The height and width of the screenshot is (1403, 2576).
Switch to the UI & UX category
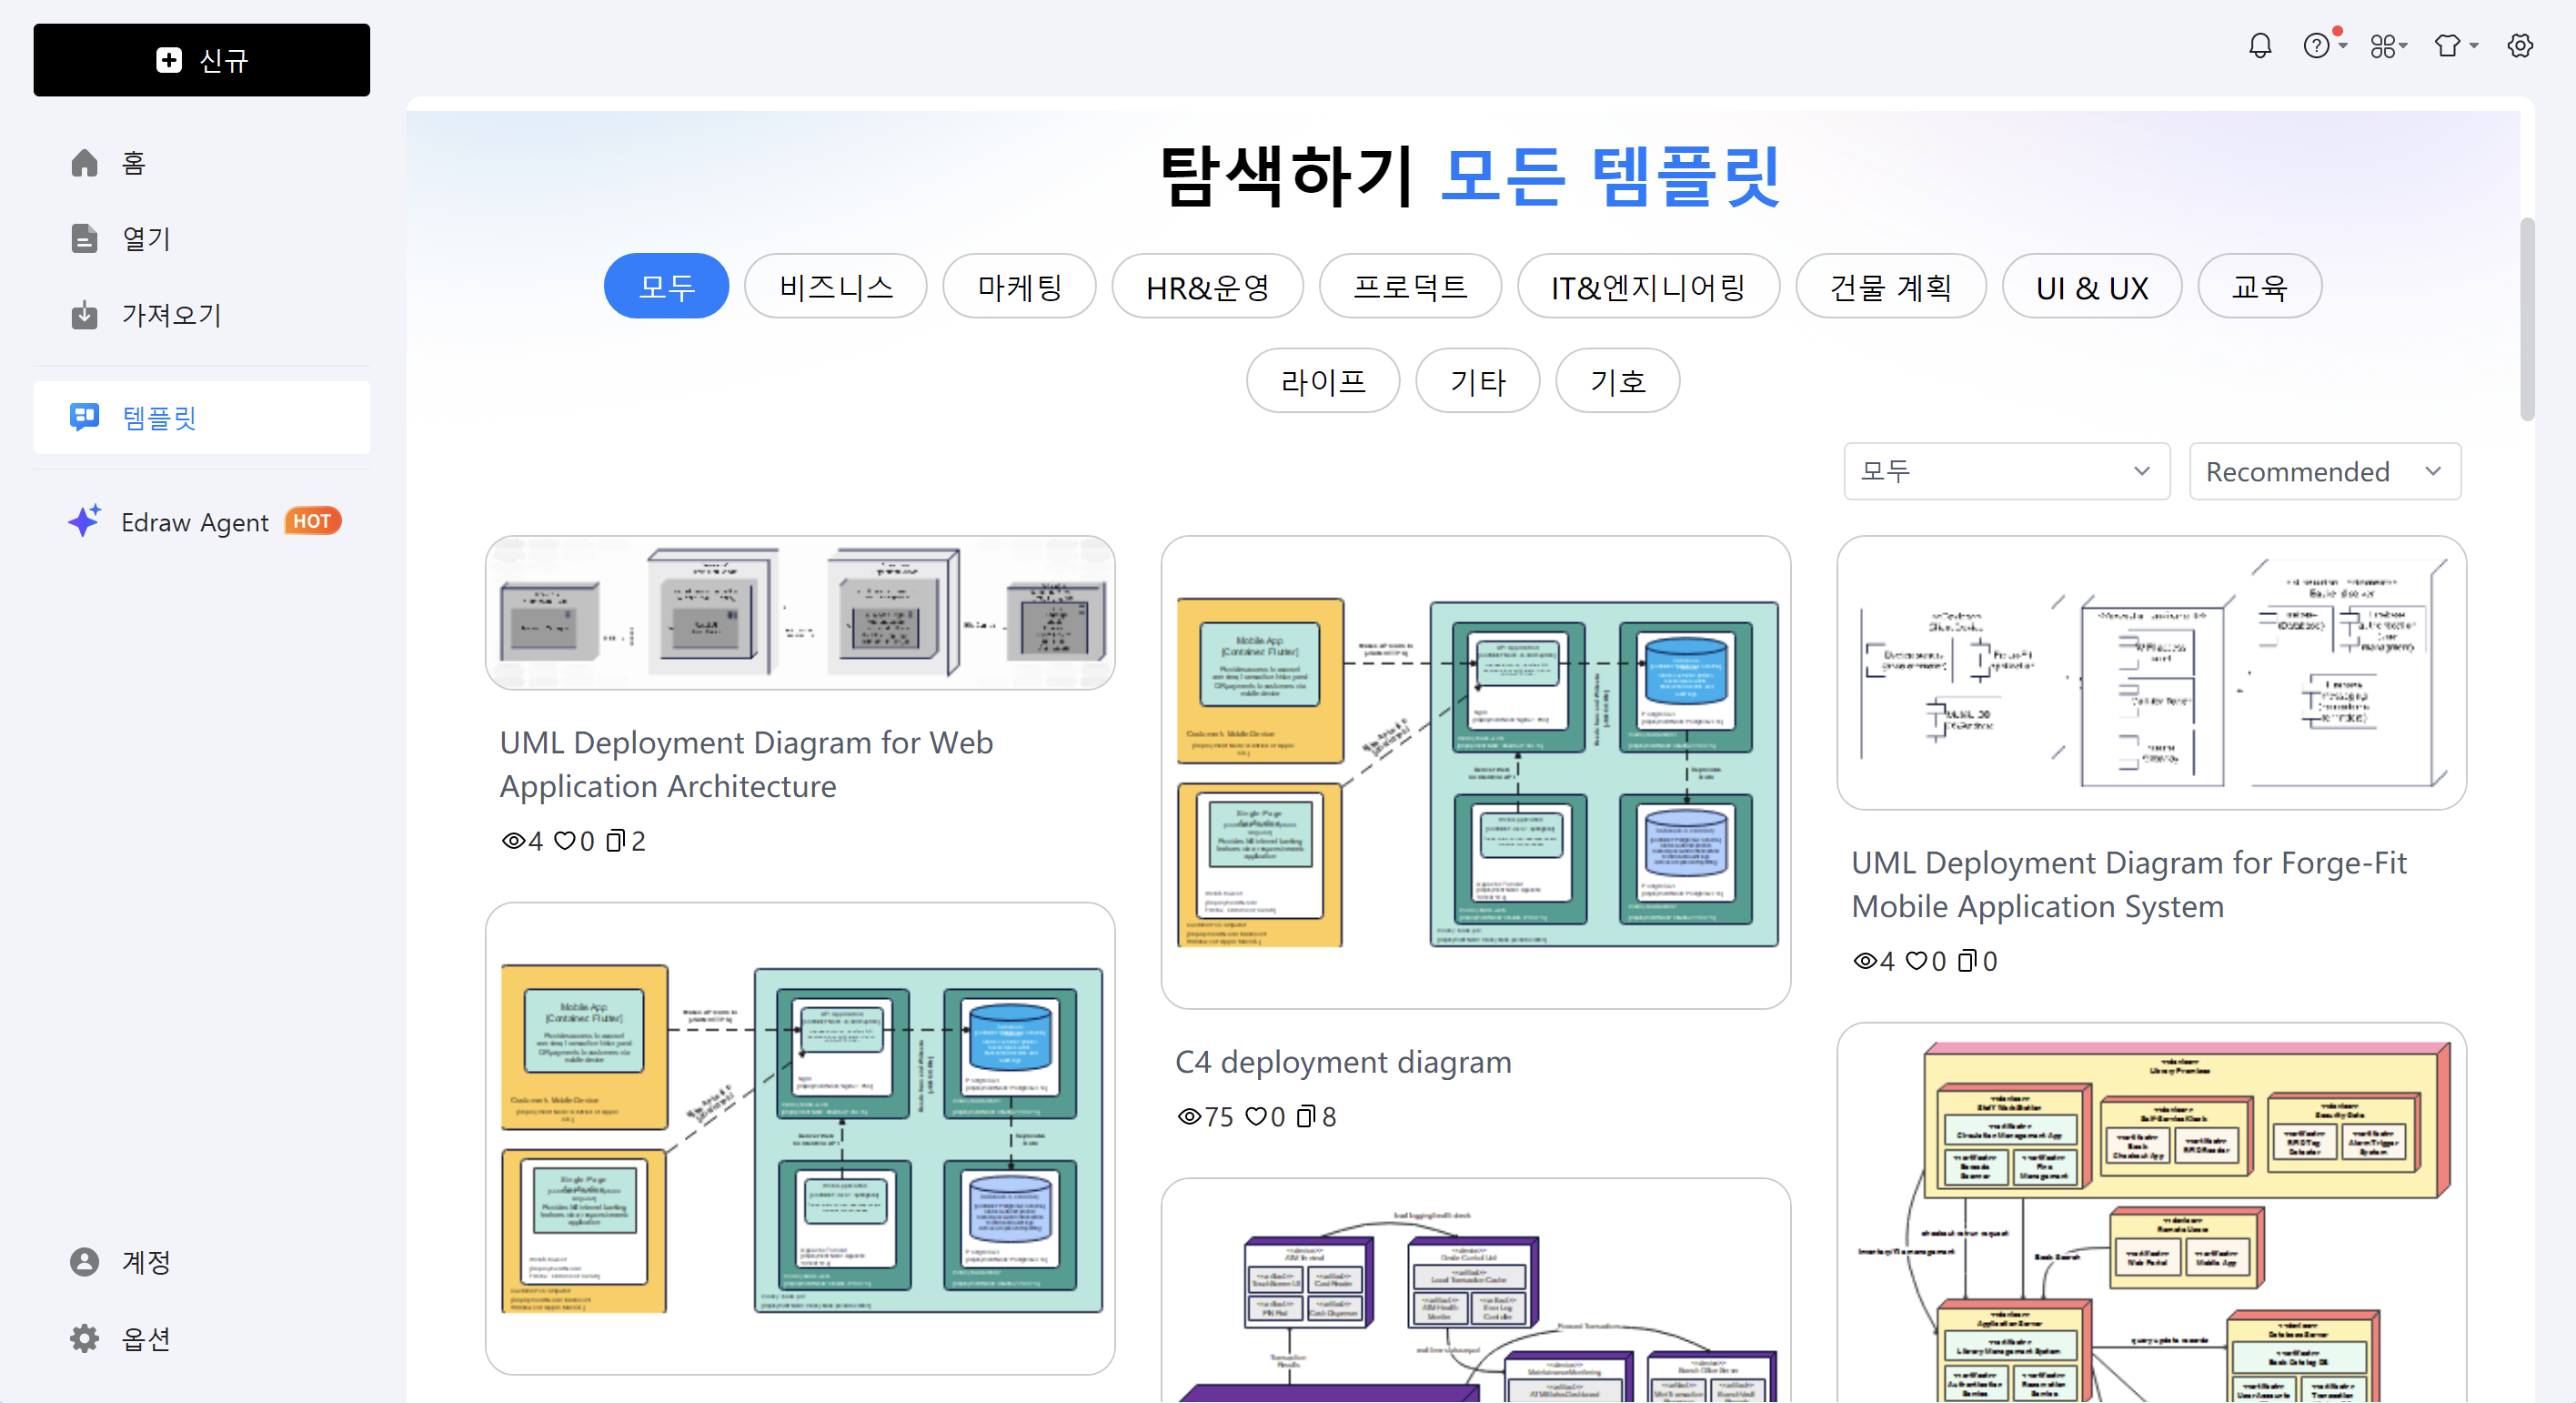[x=2091, y=287]
